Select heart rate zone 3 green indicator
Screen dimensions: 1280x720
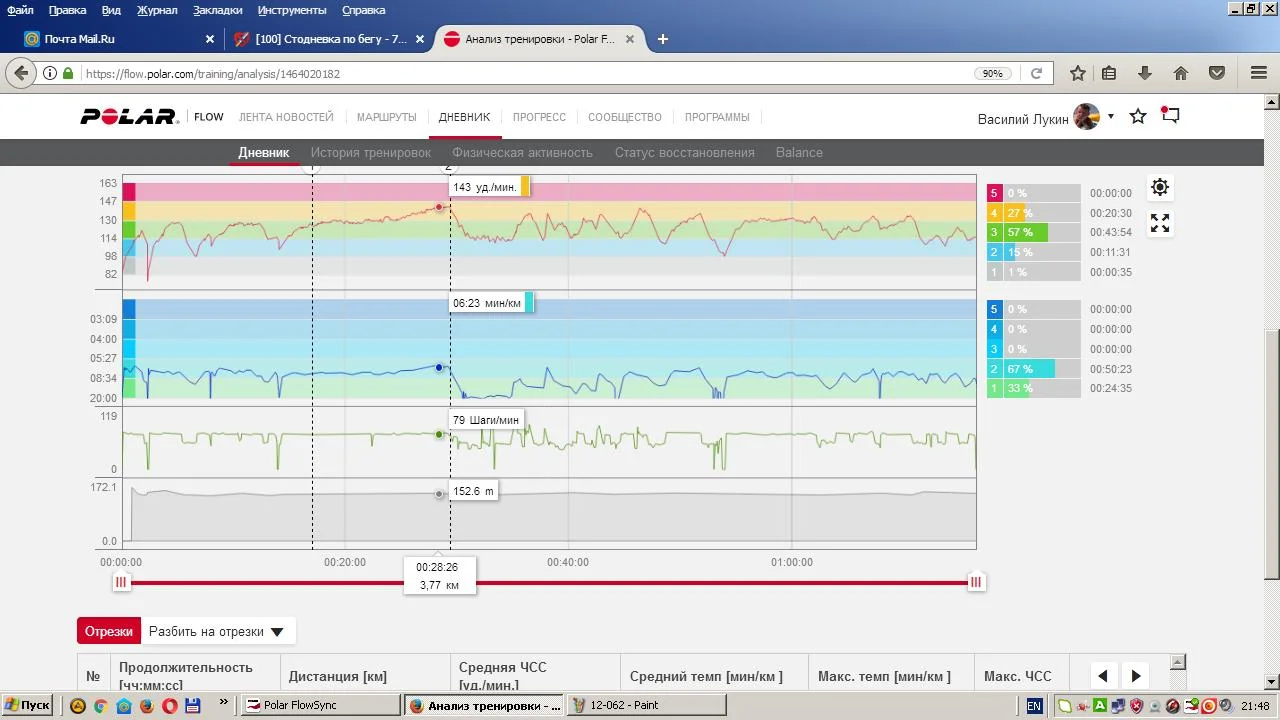point(994,233)
